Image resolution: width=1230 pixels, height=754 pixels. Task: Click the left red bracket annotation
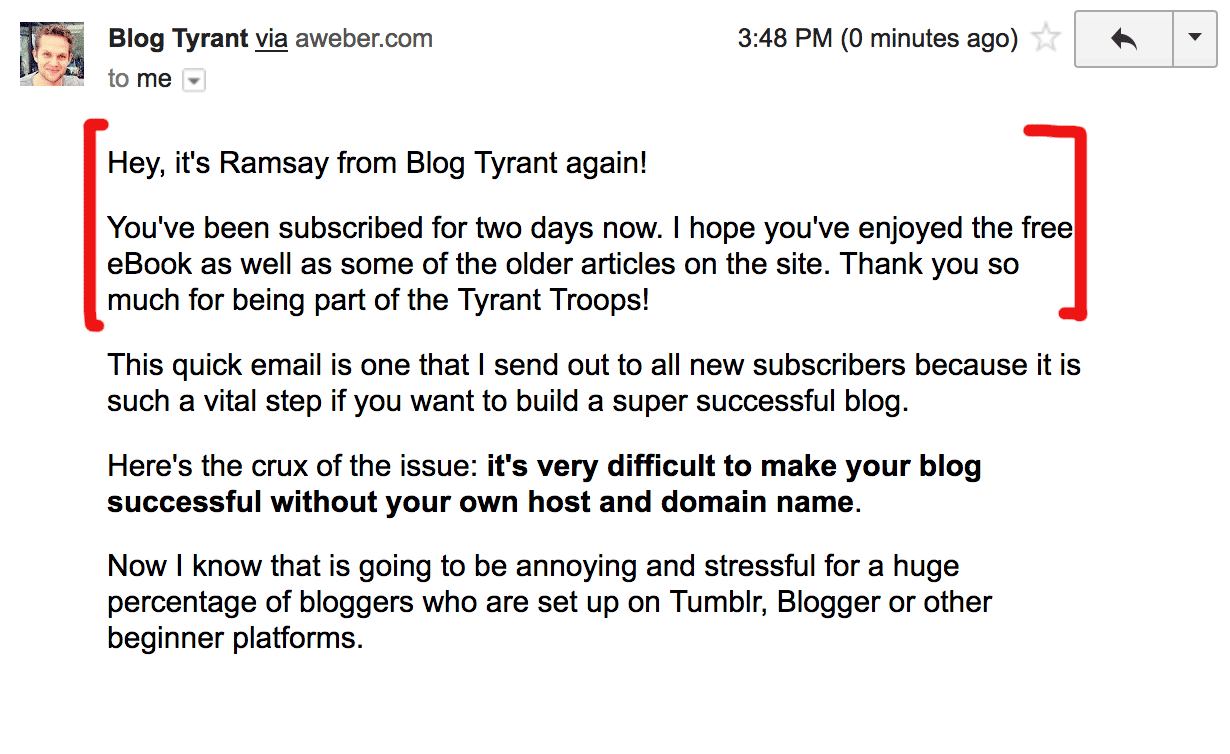pos(93,224)
